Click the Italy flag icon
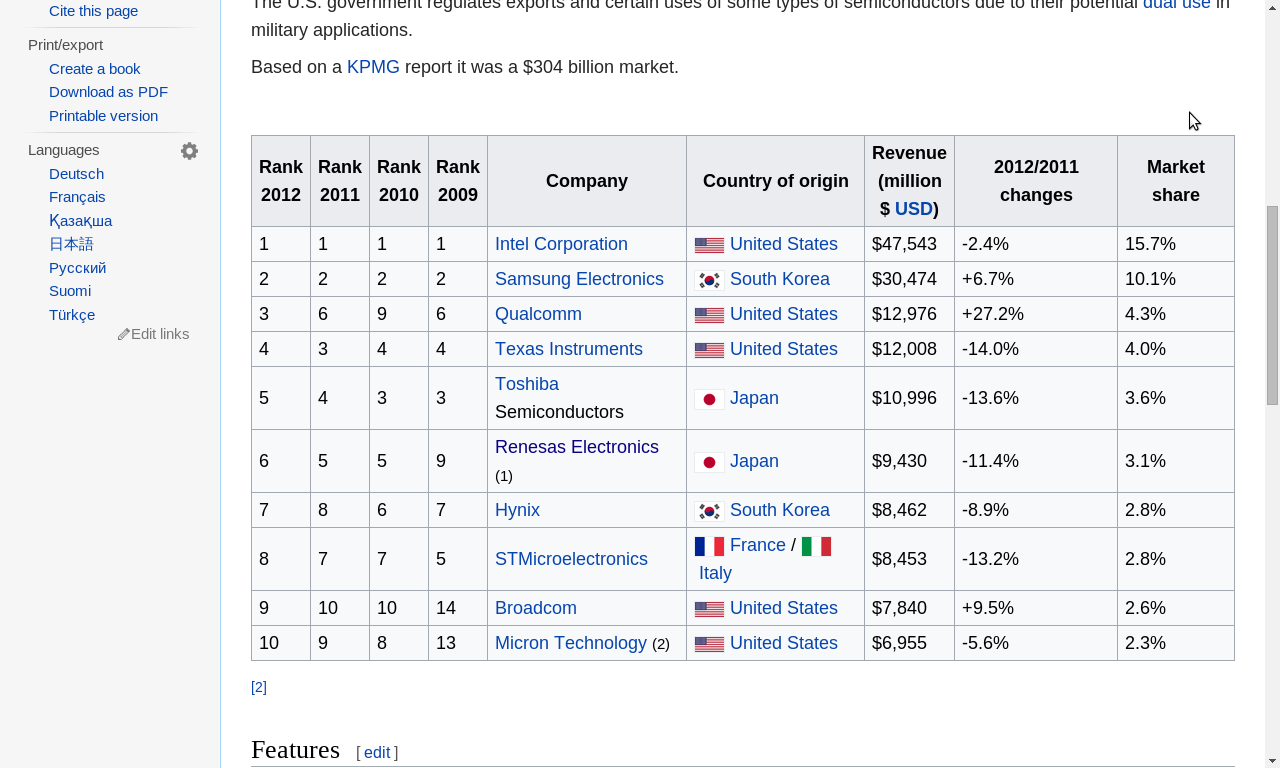Image resolution: width=1280 pixels, height=768 pixels. click(x=816, y=546)
